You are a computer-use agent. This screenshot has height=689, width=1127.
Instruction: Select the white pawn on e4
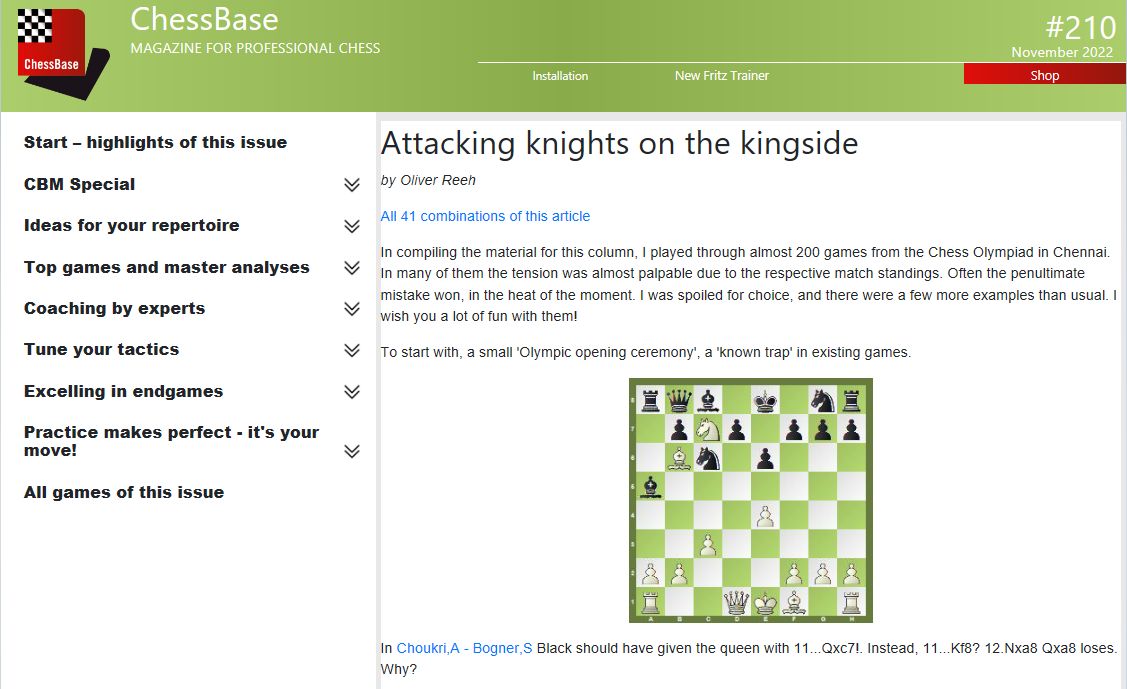coord(765,515)
